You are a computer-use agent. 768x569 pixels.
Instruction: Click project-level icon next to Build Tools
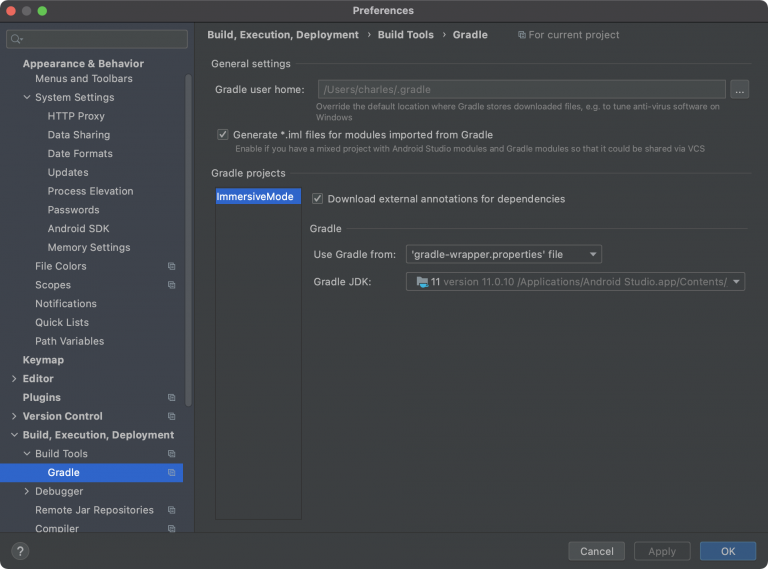pyautogui.click(x=171, y=454)
